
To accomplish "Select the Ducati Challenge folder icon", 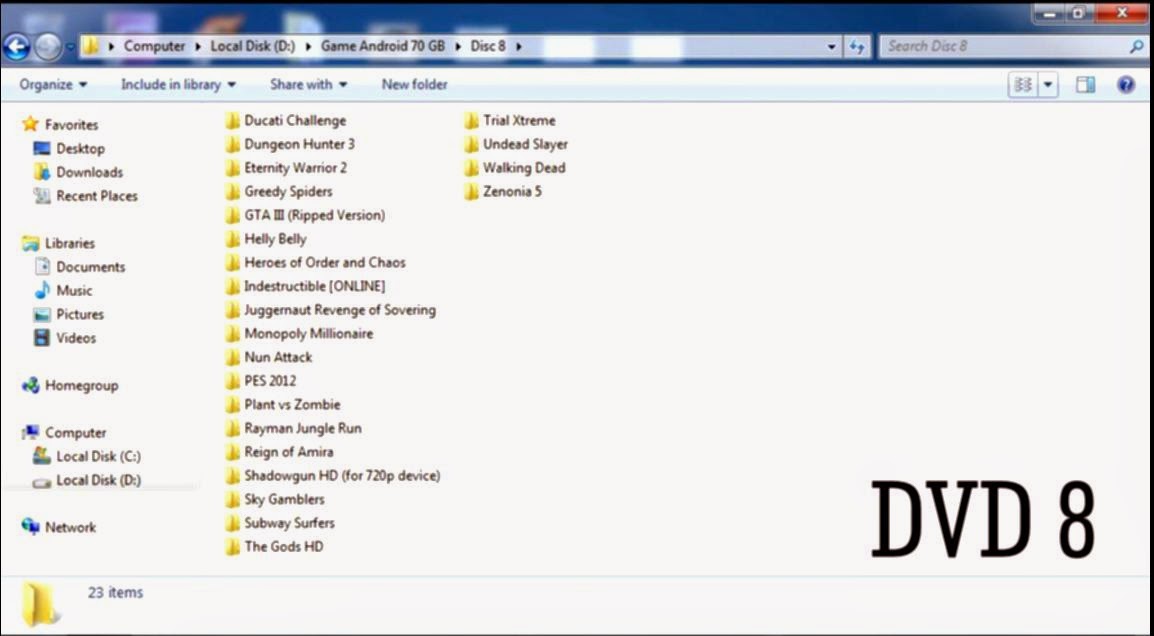I will click(x=233, y=121).
